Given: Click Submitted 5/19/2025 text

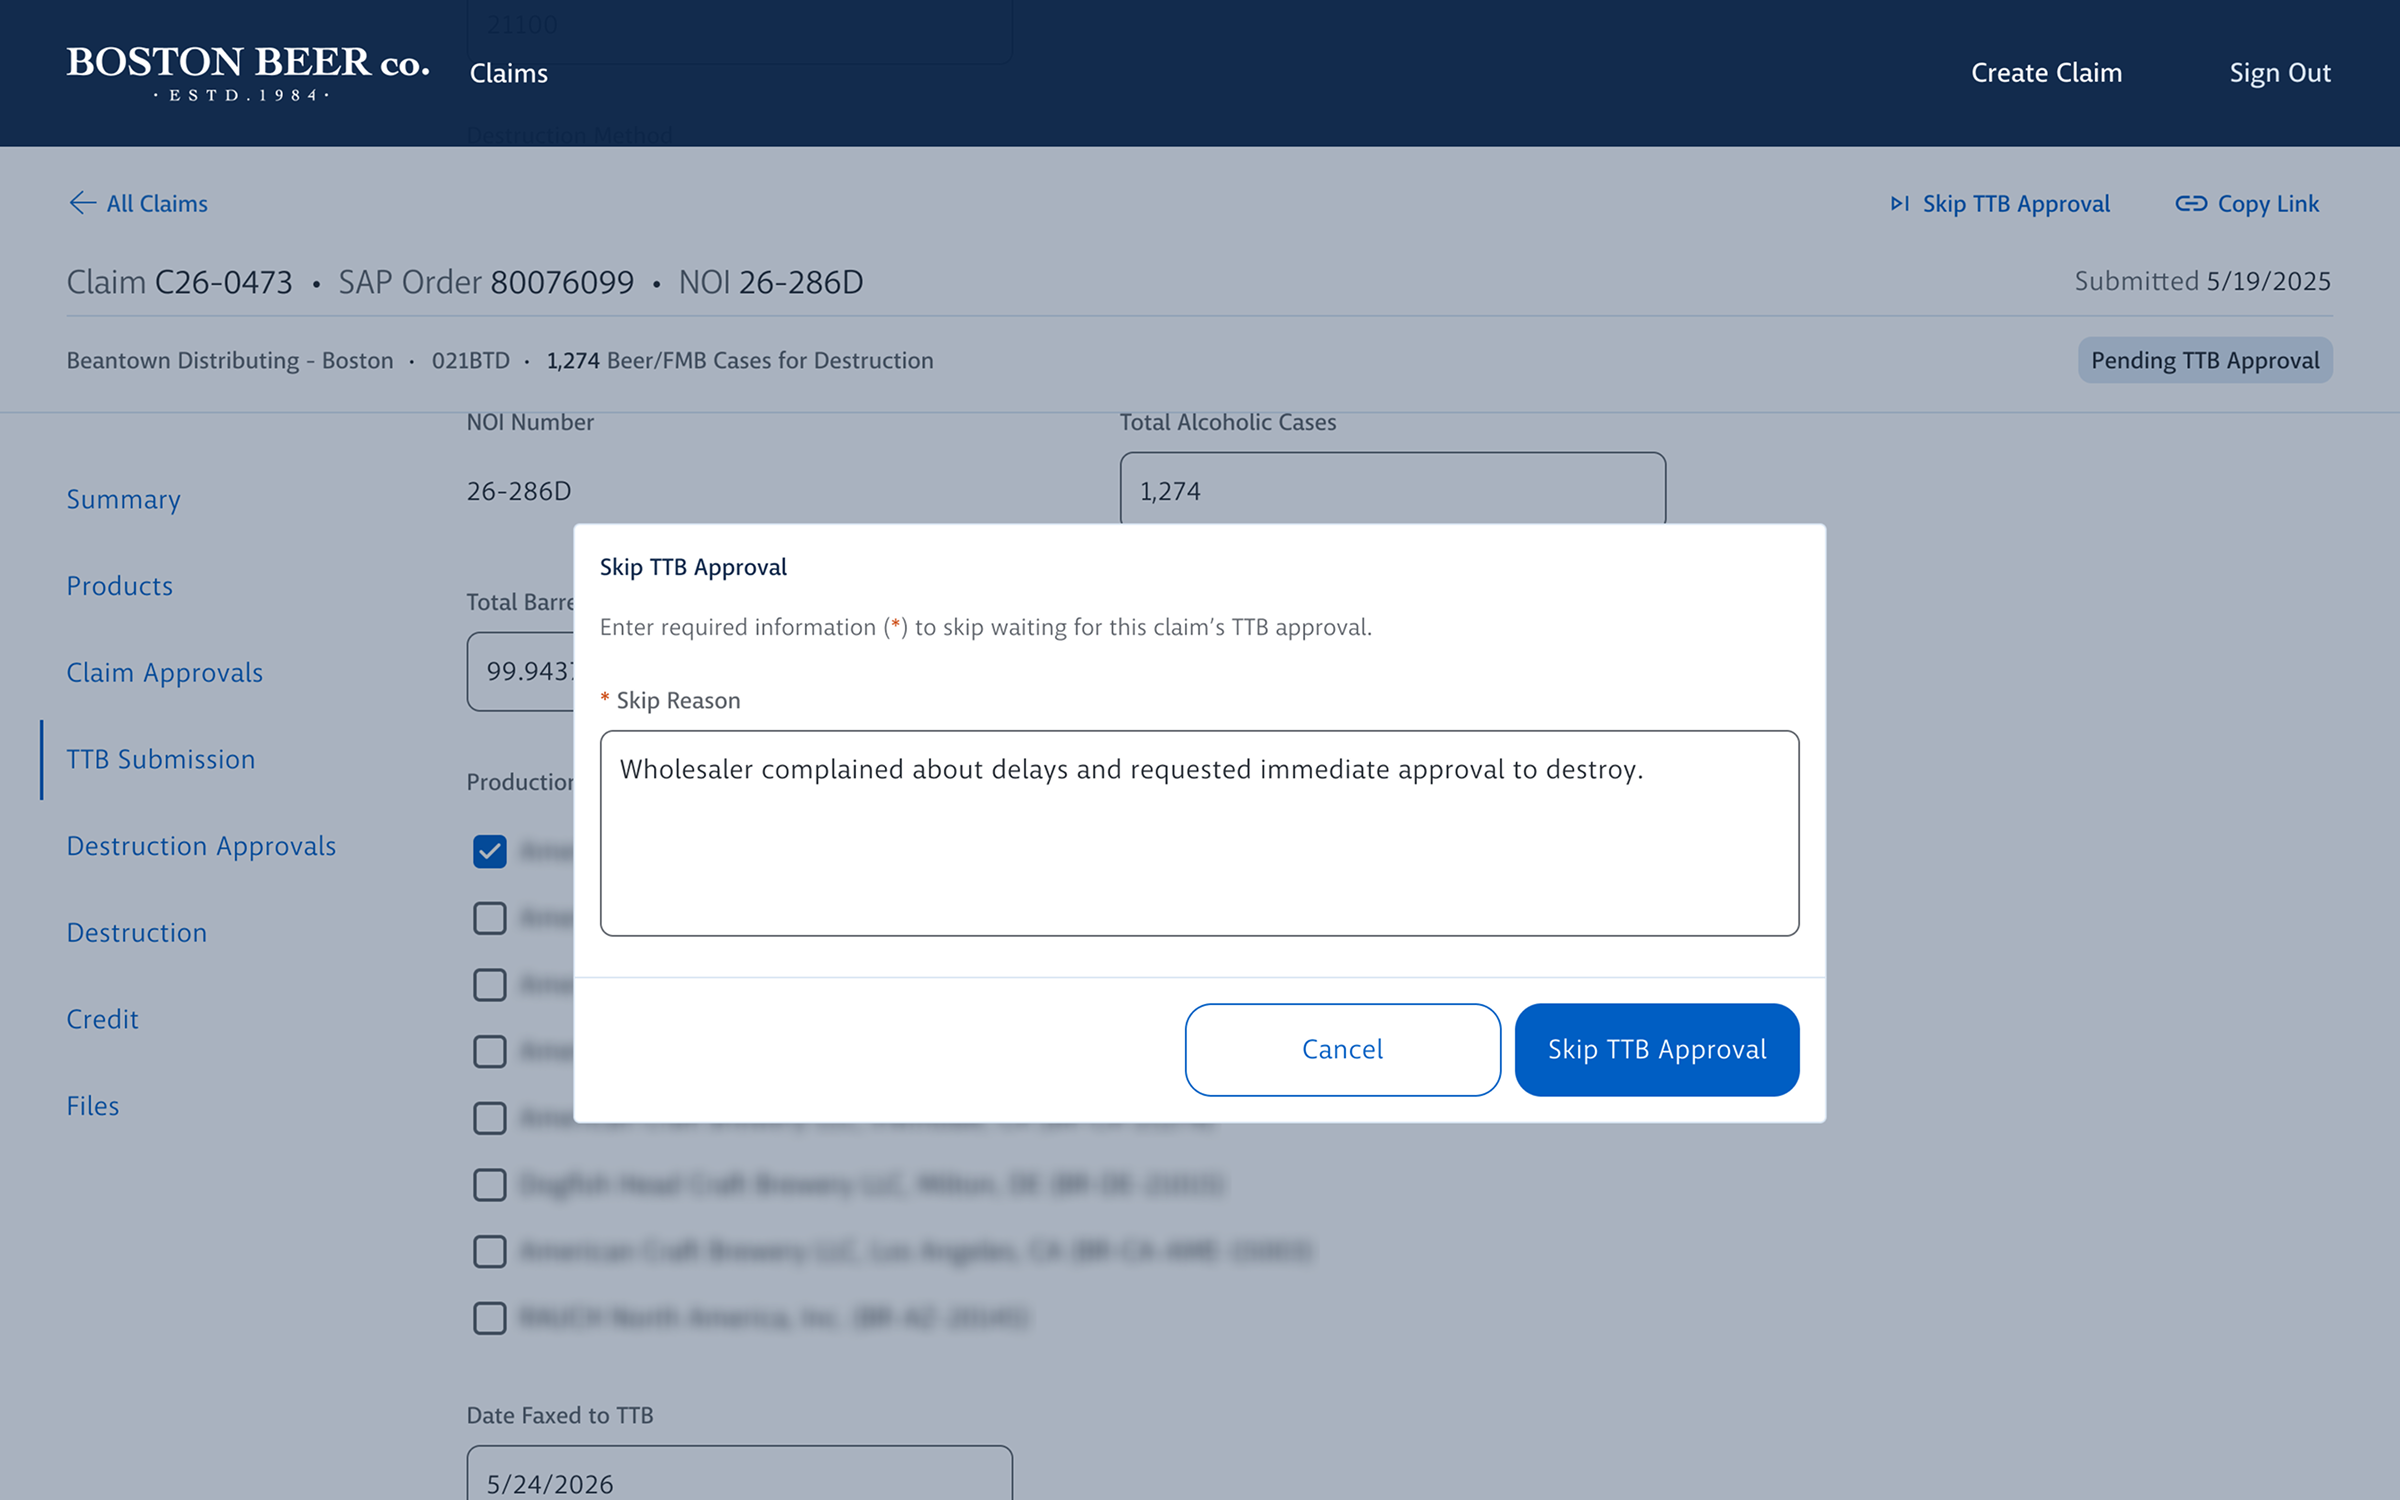Looking at the screenshot, I should point(2202,281).
